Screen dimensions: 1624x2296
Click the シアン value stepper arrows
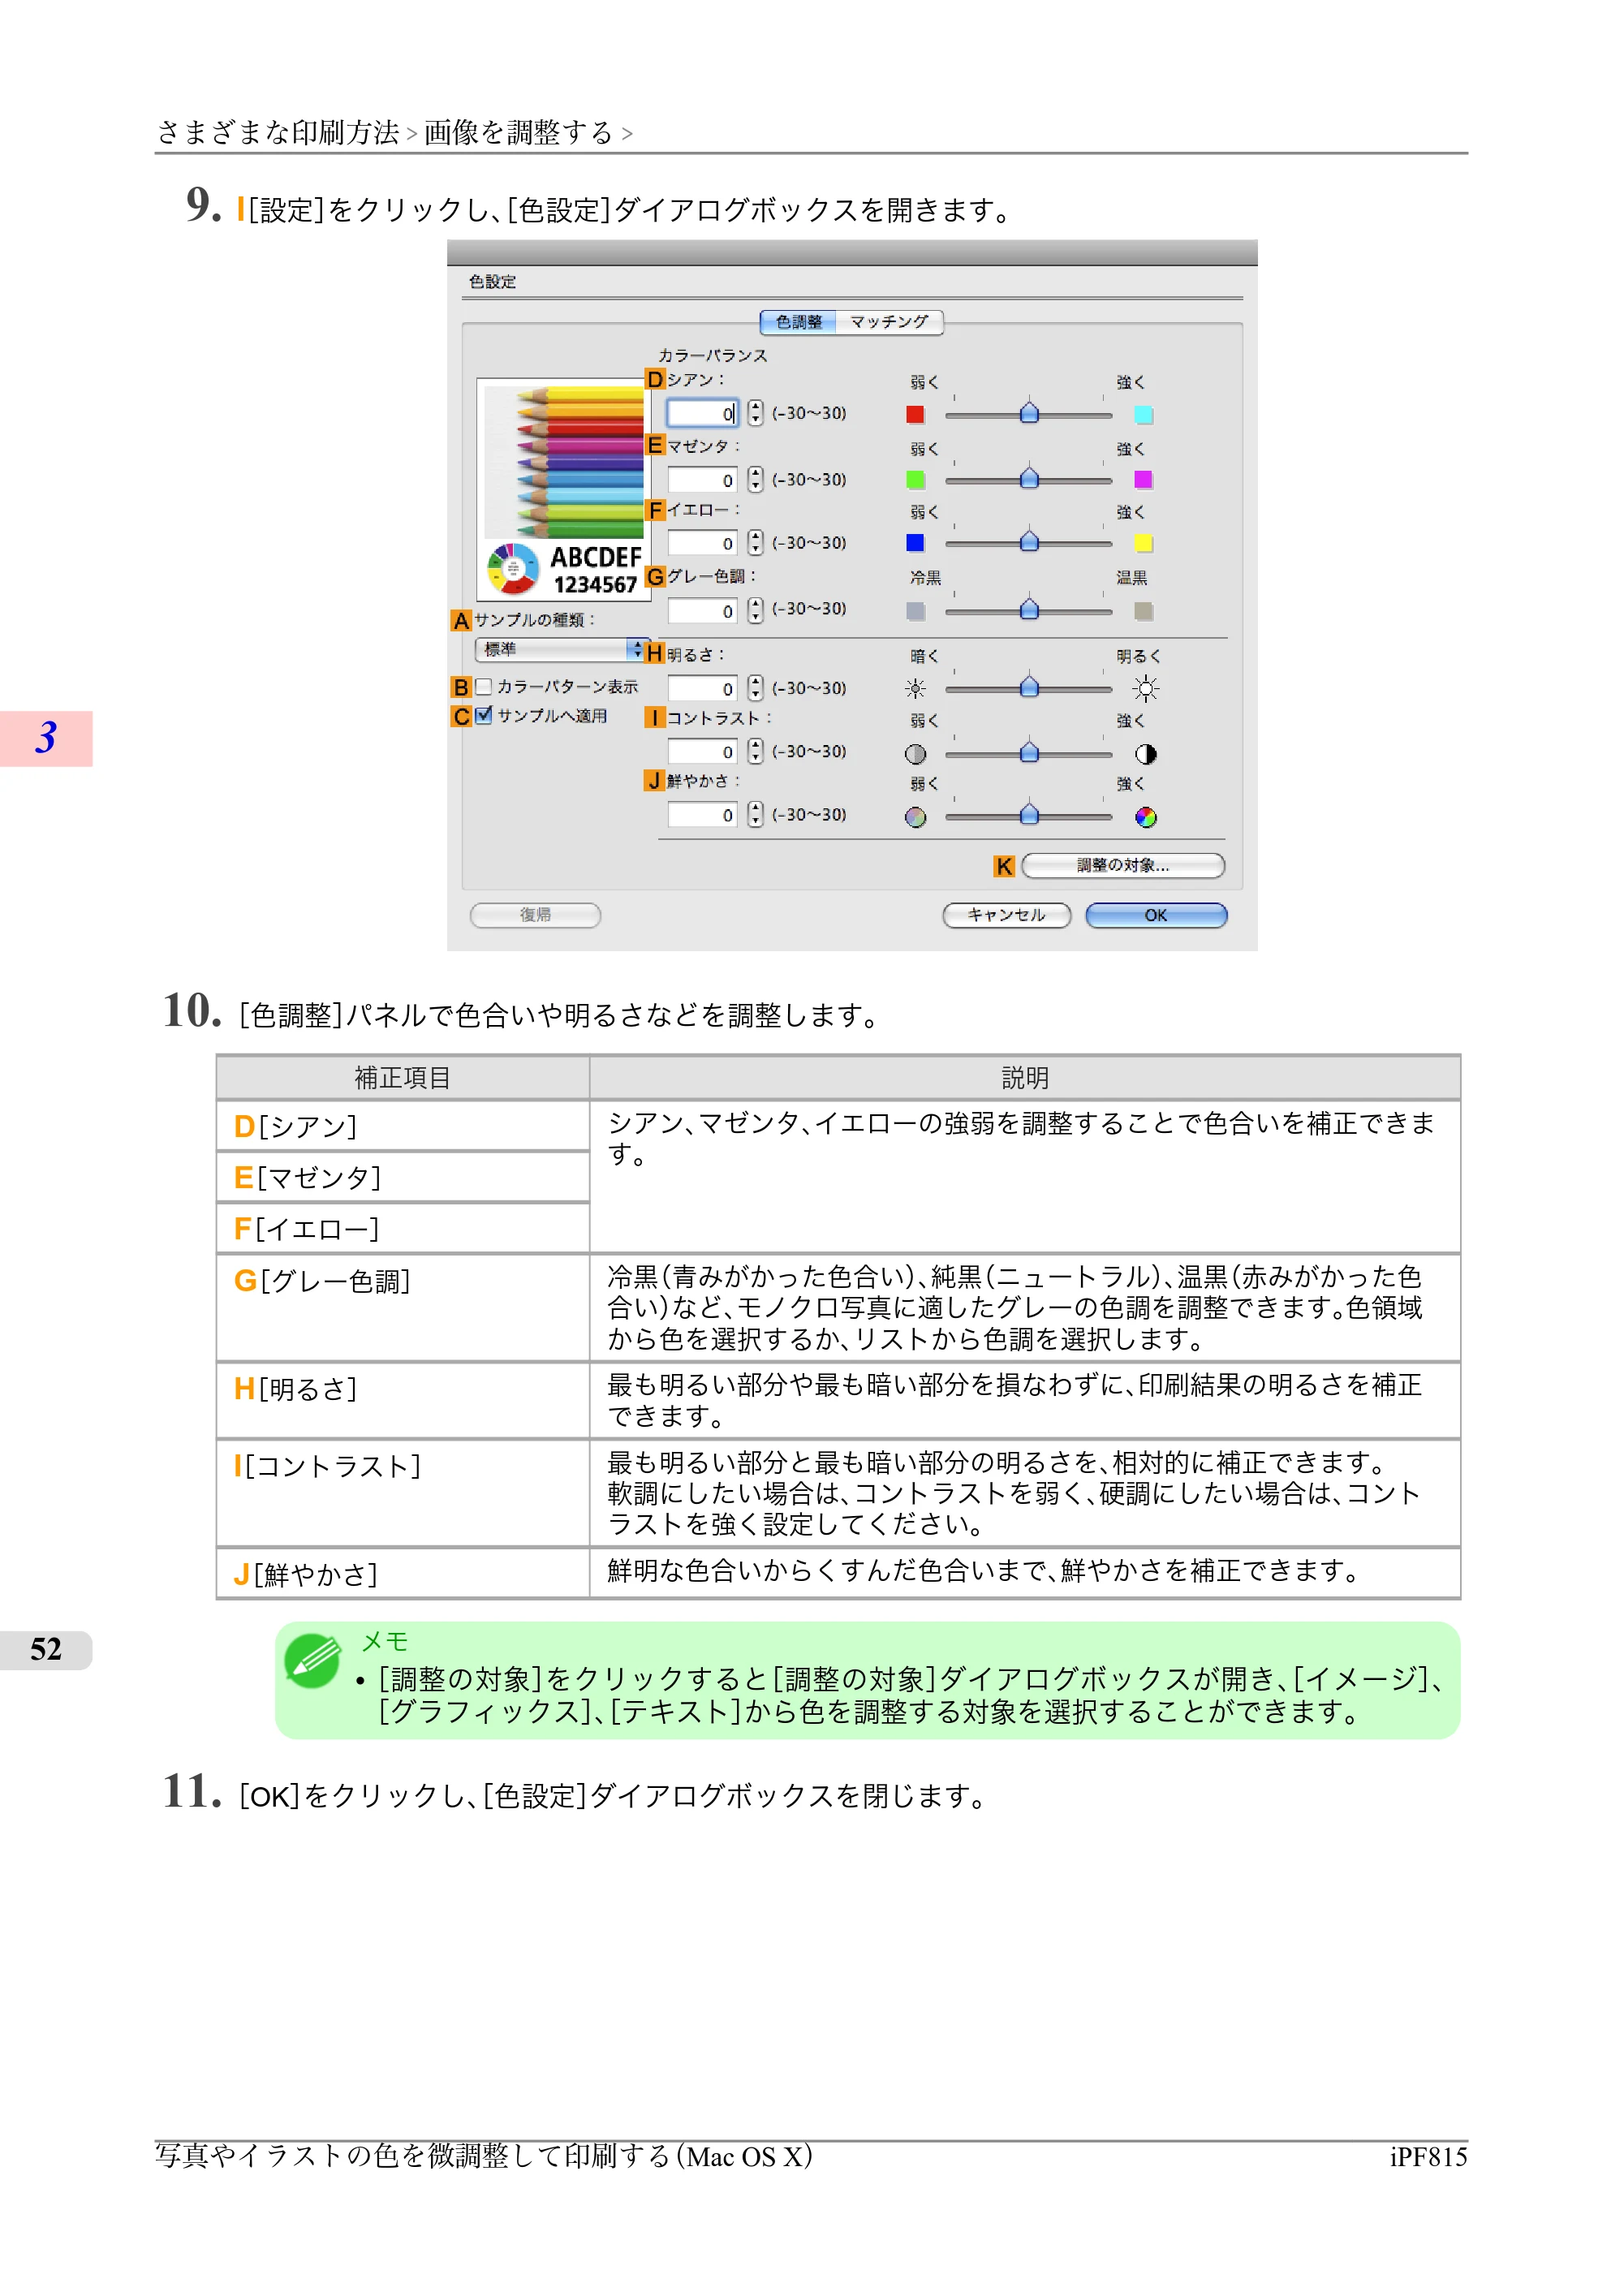[x=755, y=413]
